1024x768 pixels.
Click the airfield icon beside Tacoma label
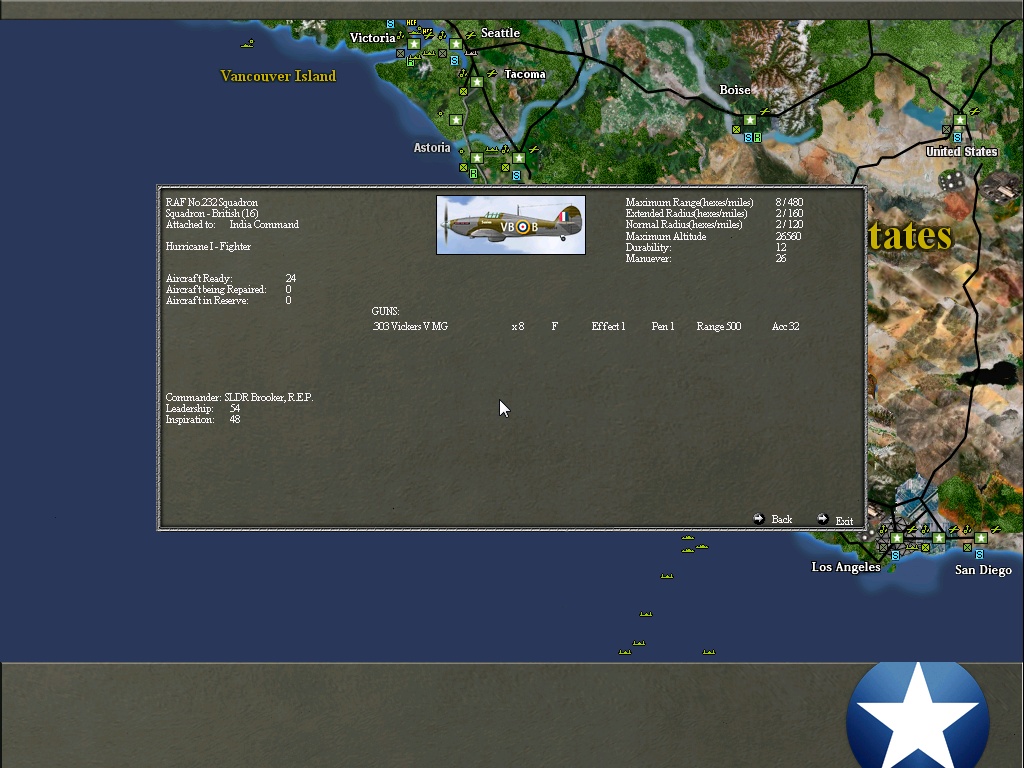point(492,74)
